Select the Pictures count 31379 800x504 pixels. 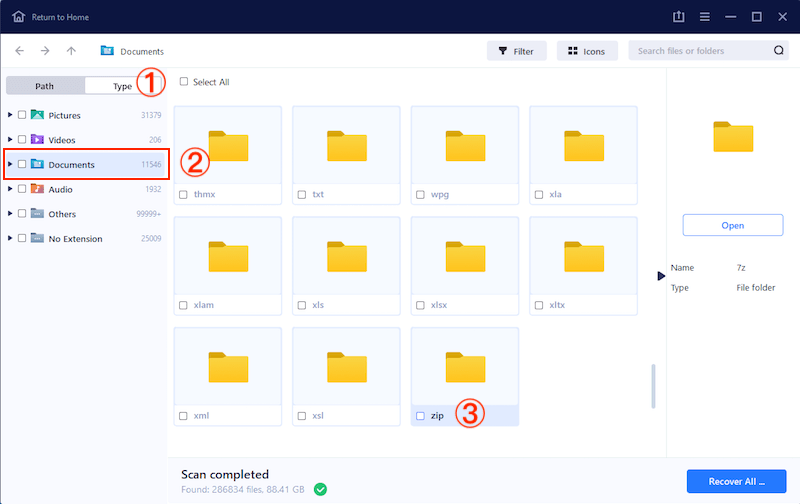(151, 115)
